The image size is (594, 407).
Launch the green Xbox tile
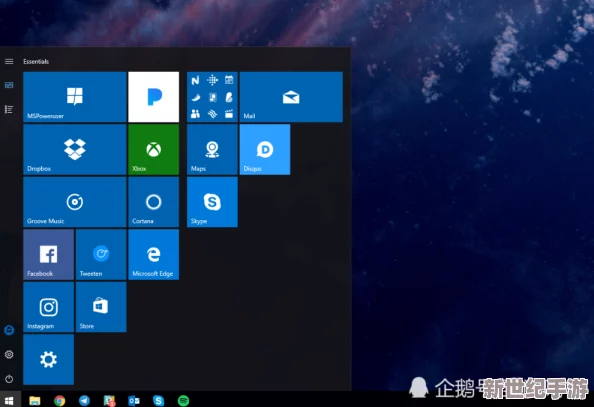153,149
